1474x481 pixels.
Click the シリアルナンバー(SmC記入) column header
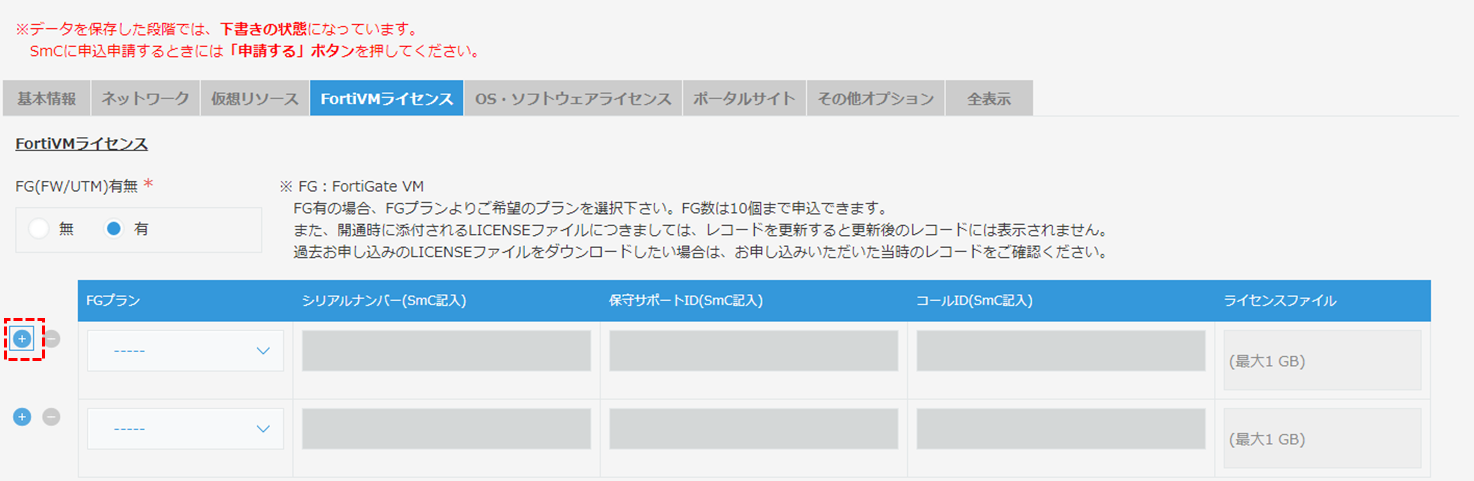click(x=446, y=300)
